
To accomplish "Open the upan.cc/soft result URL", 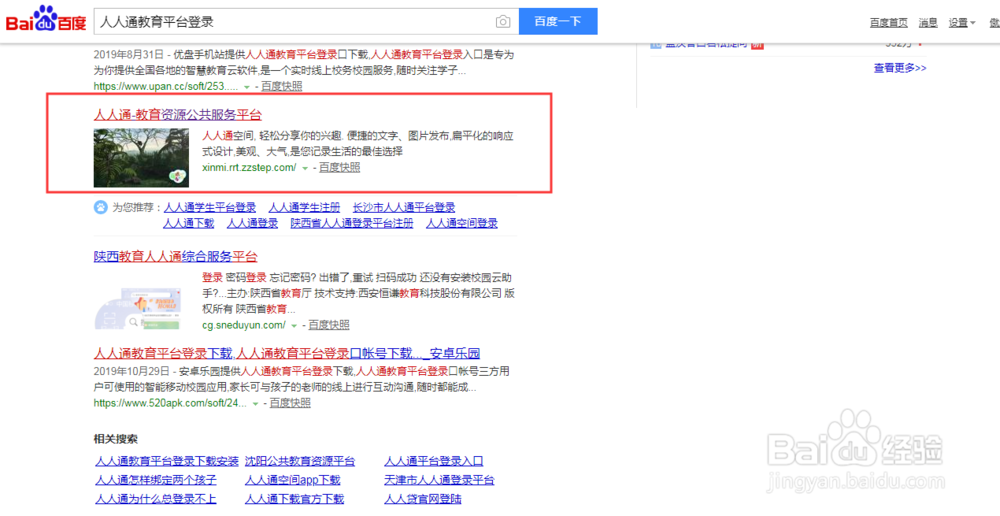I will (166, 86).
